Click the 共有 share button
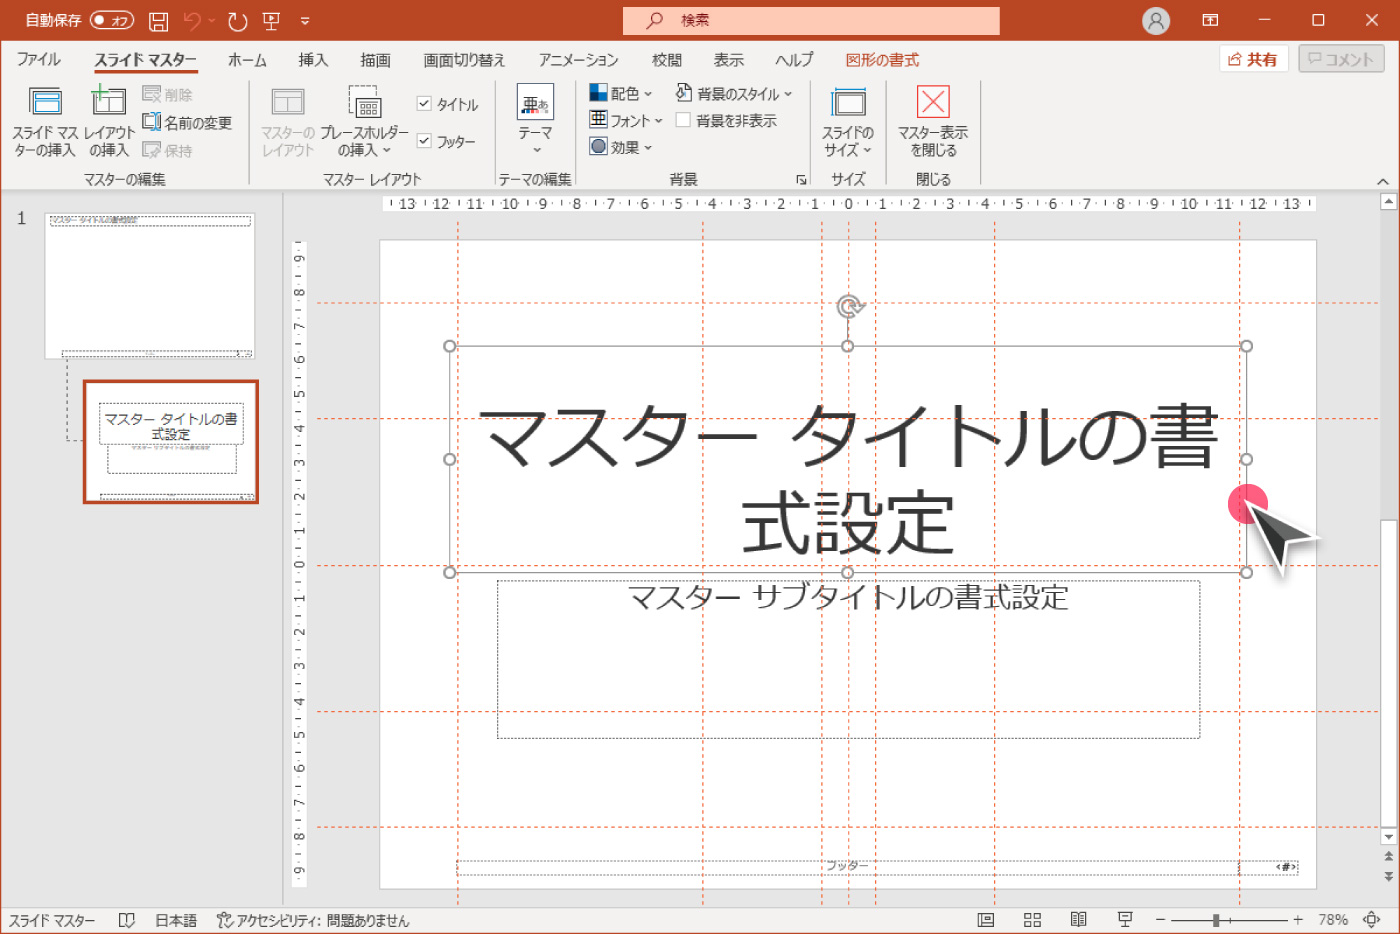 [1253, 59]
